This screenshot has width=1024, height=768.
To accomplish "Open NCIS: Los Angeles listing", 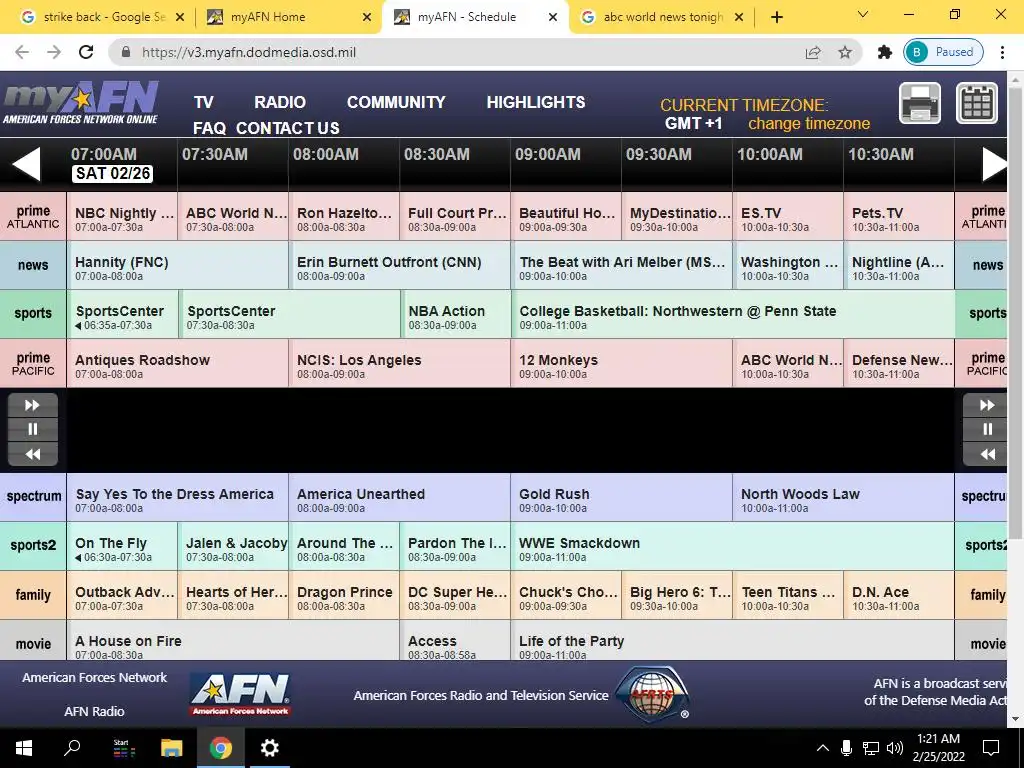I will click(400, 363).
